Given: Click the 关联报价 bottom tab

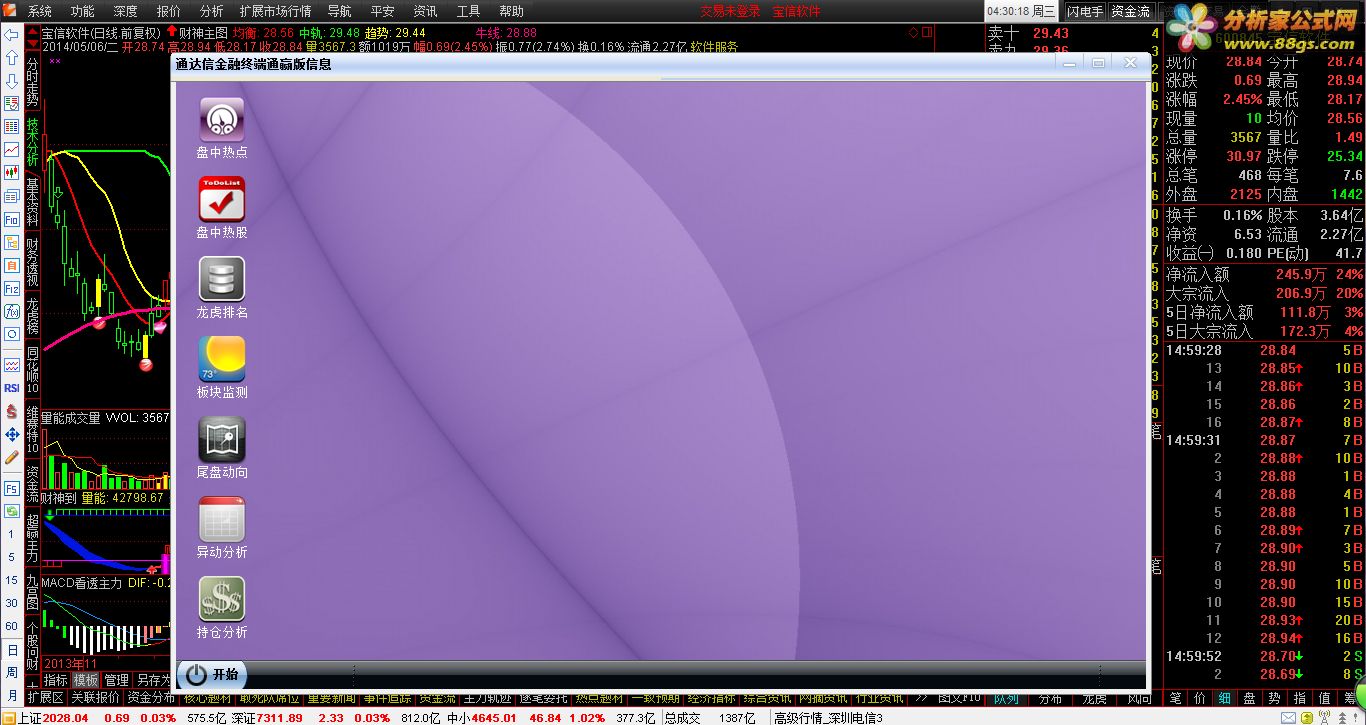Looking at the screenshot, I should (x=95, y=697).
